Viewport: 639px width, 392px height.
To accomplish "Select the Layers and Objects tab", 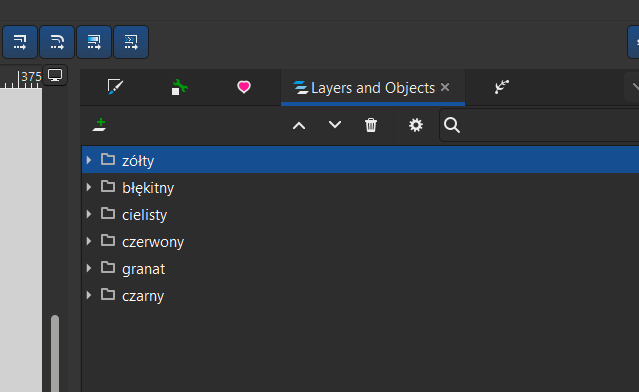I will point(365,88).
